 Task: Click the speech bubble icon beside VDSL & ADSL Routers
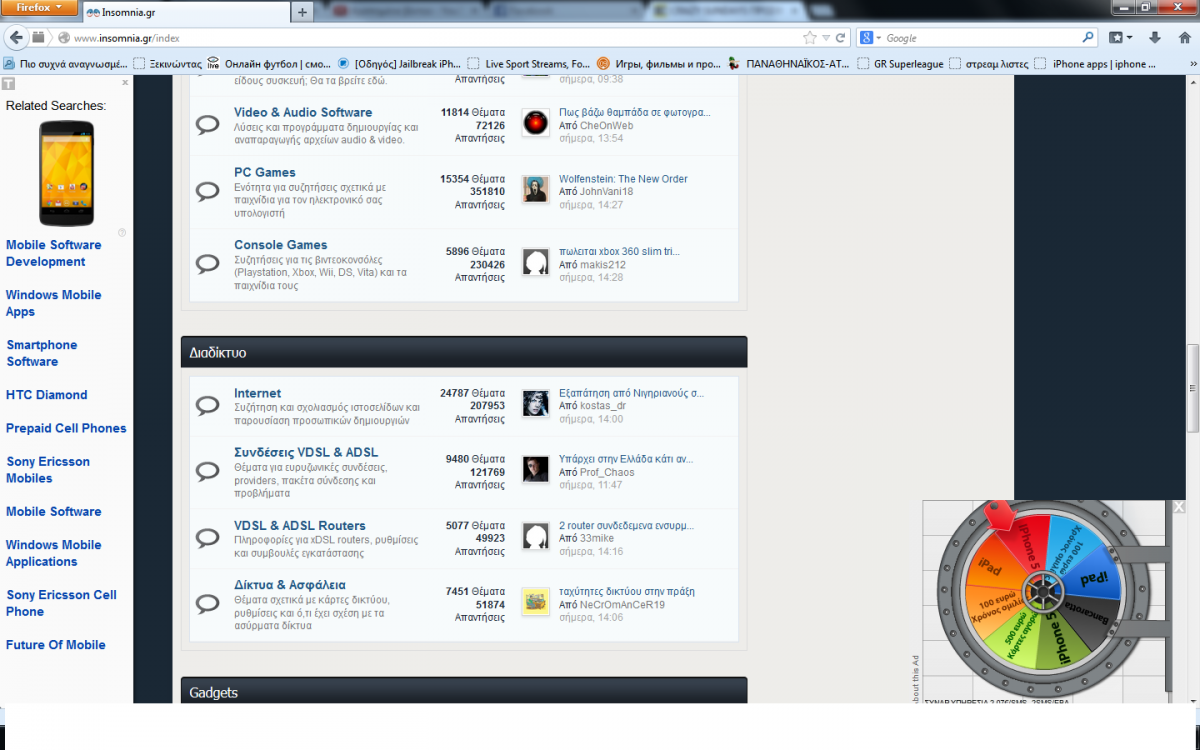207,537
